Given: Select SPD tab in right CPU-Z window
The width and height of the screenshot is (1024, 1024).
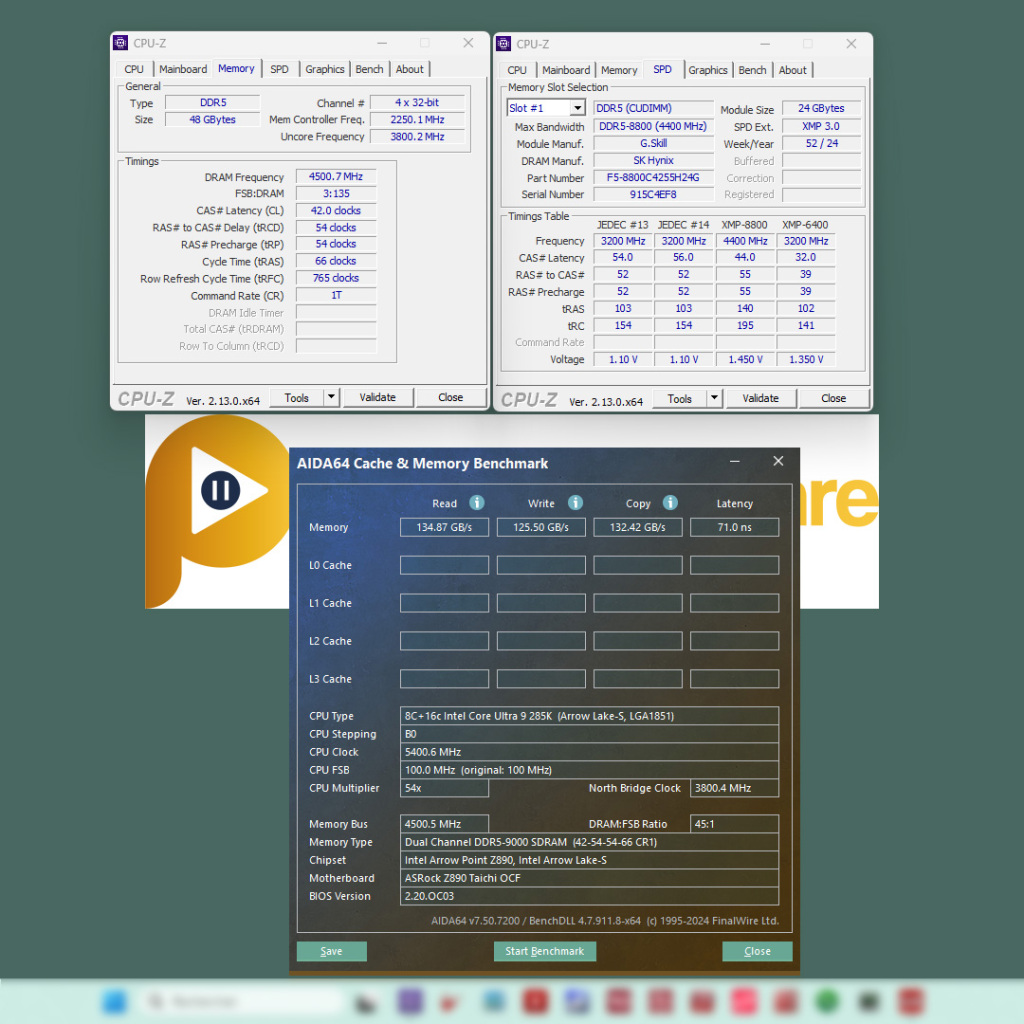Looking at the screenshot, I should point(662,69).
